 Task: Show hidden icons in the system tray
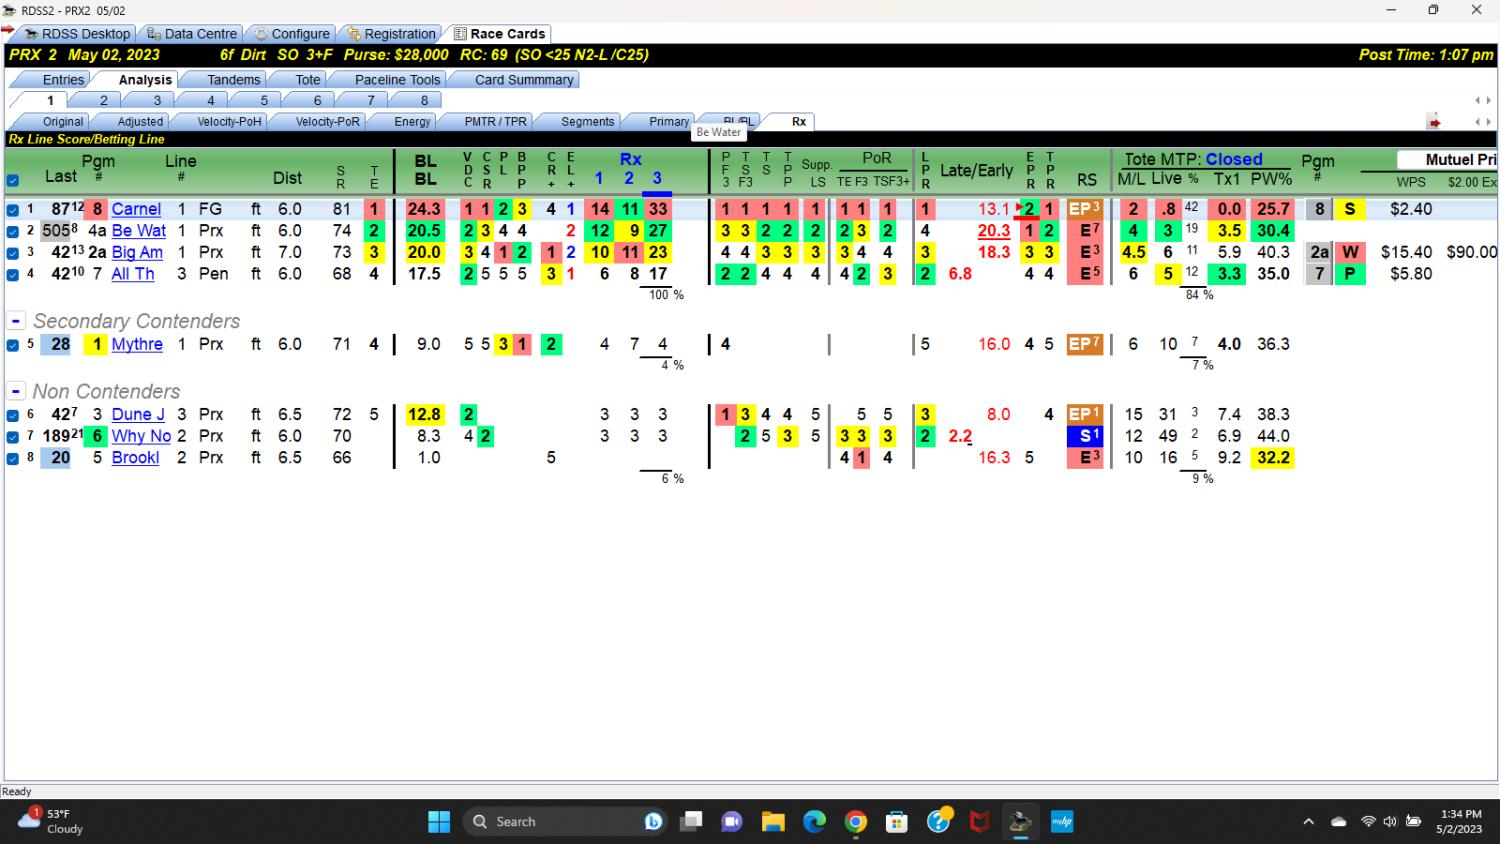[x=1308, y=822]
